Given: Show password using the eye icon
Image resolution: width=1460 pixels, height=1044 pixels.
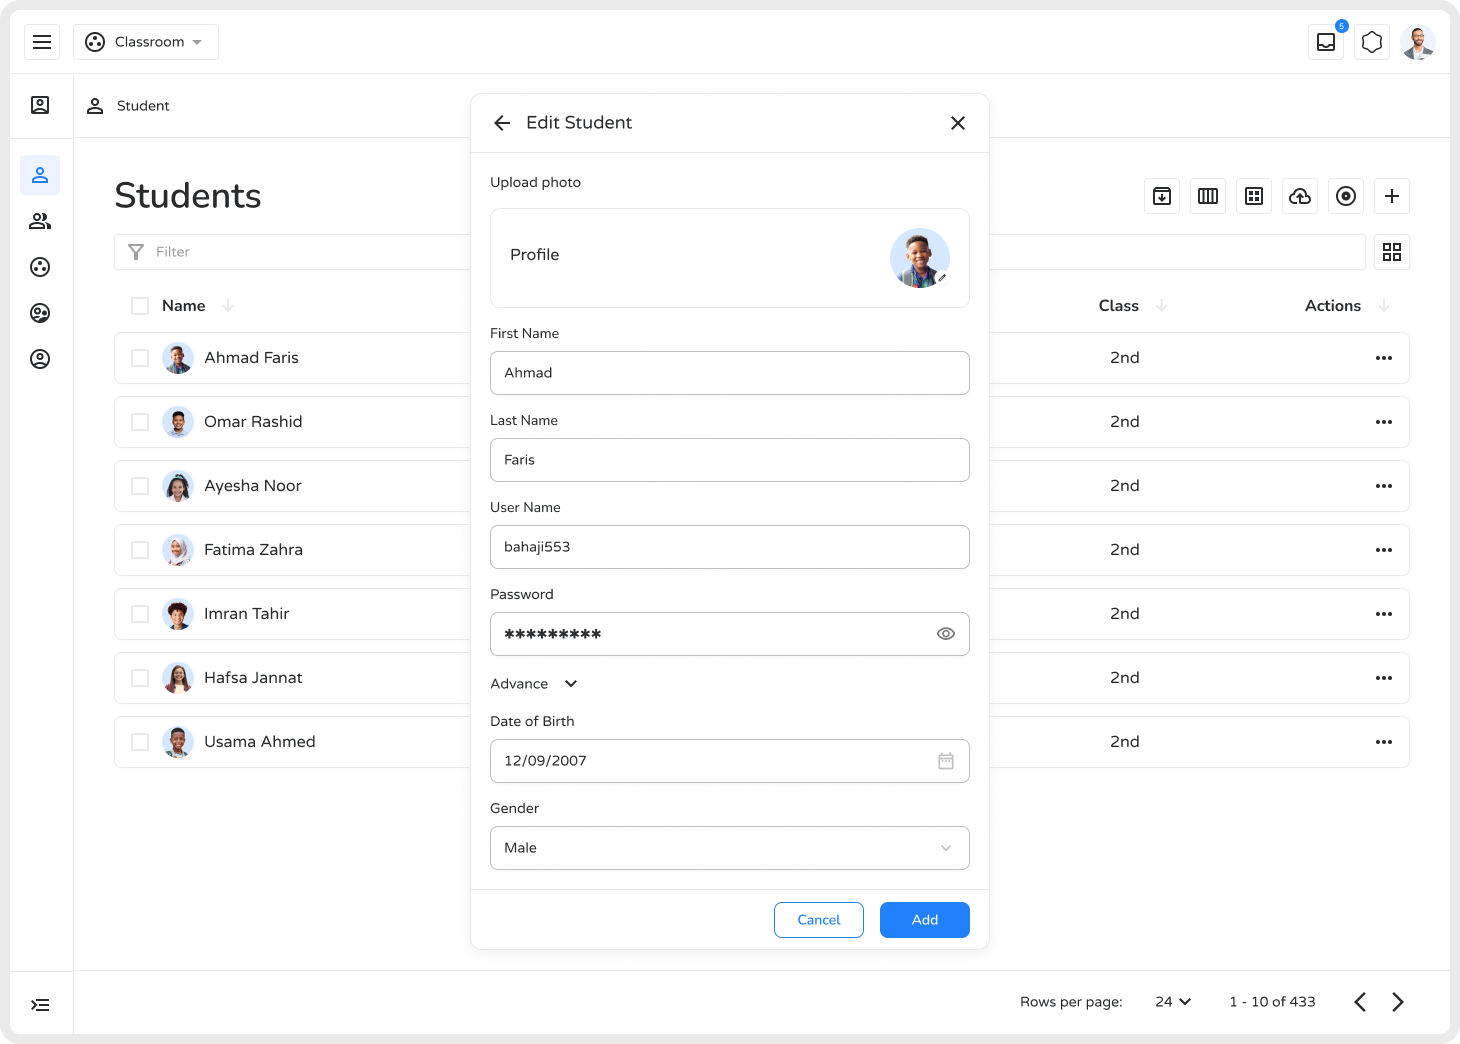Looking at the screenshot, I should [945, 634].
